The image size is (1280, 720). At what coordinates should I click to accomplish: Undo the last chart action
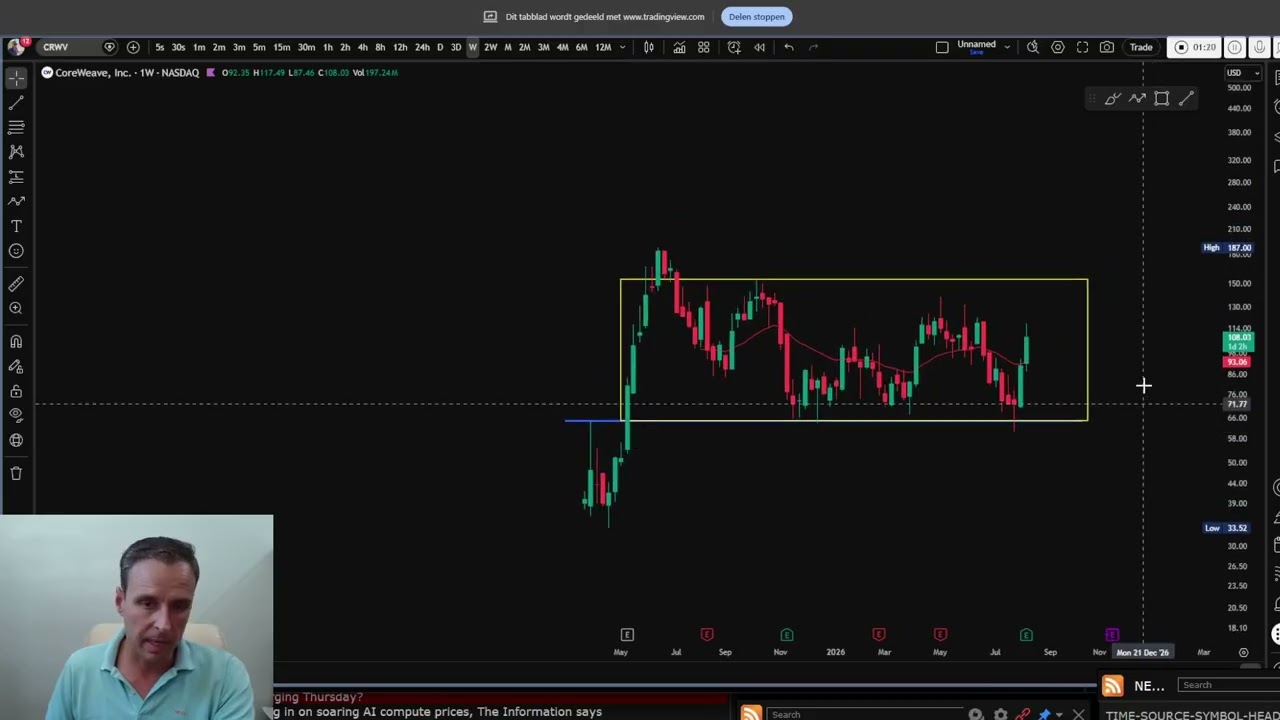point(789,47)
